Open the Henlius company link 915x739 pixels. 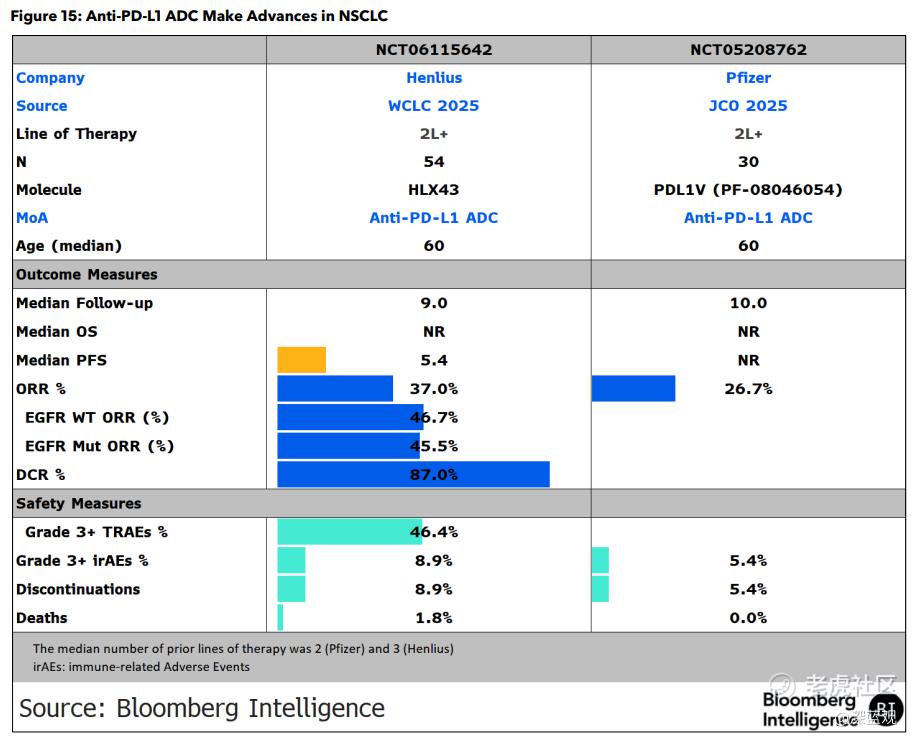click(434, 78)
